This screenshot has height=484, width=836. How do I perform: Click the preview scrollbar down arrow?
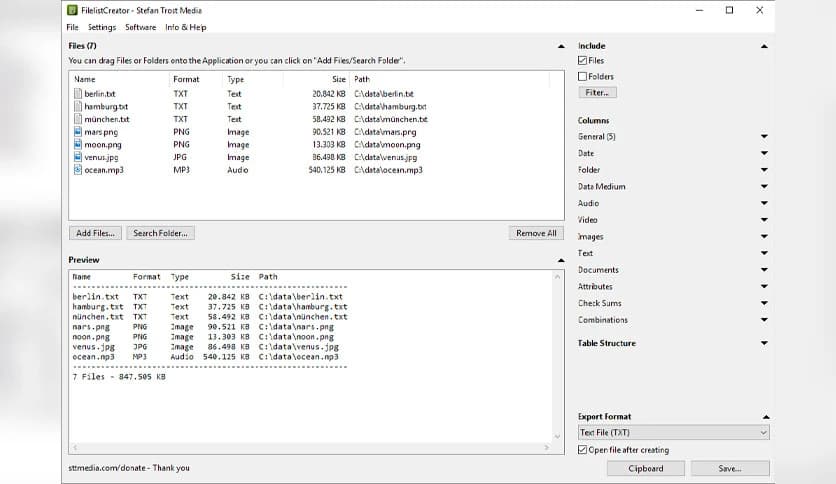tap(557, 437)
